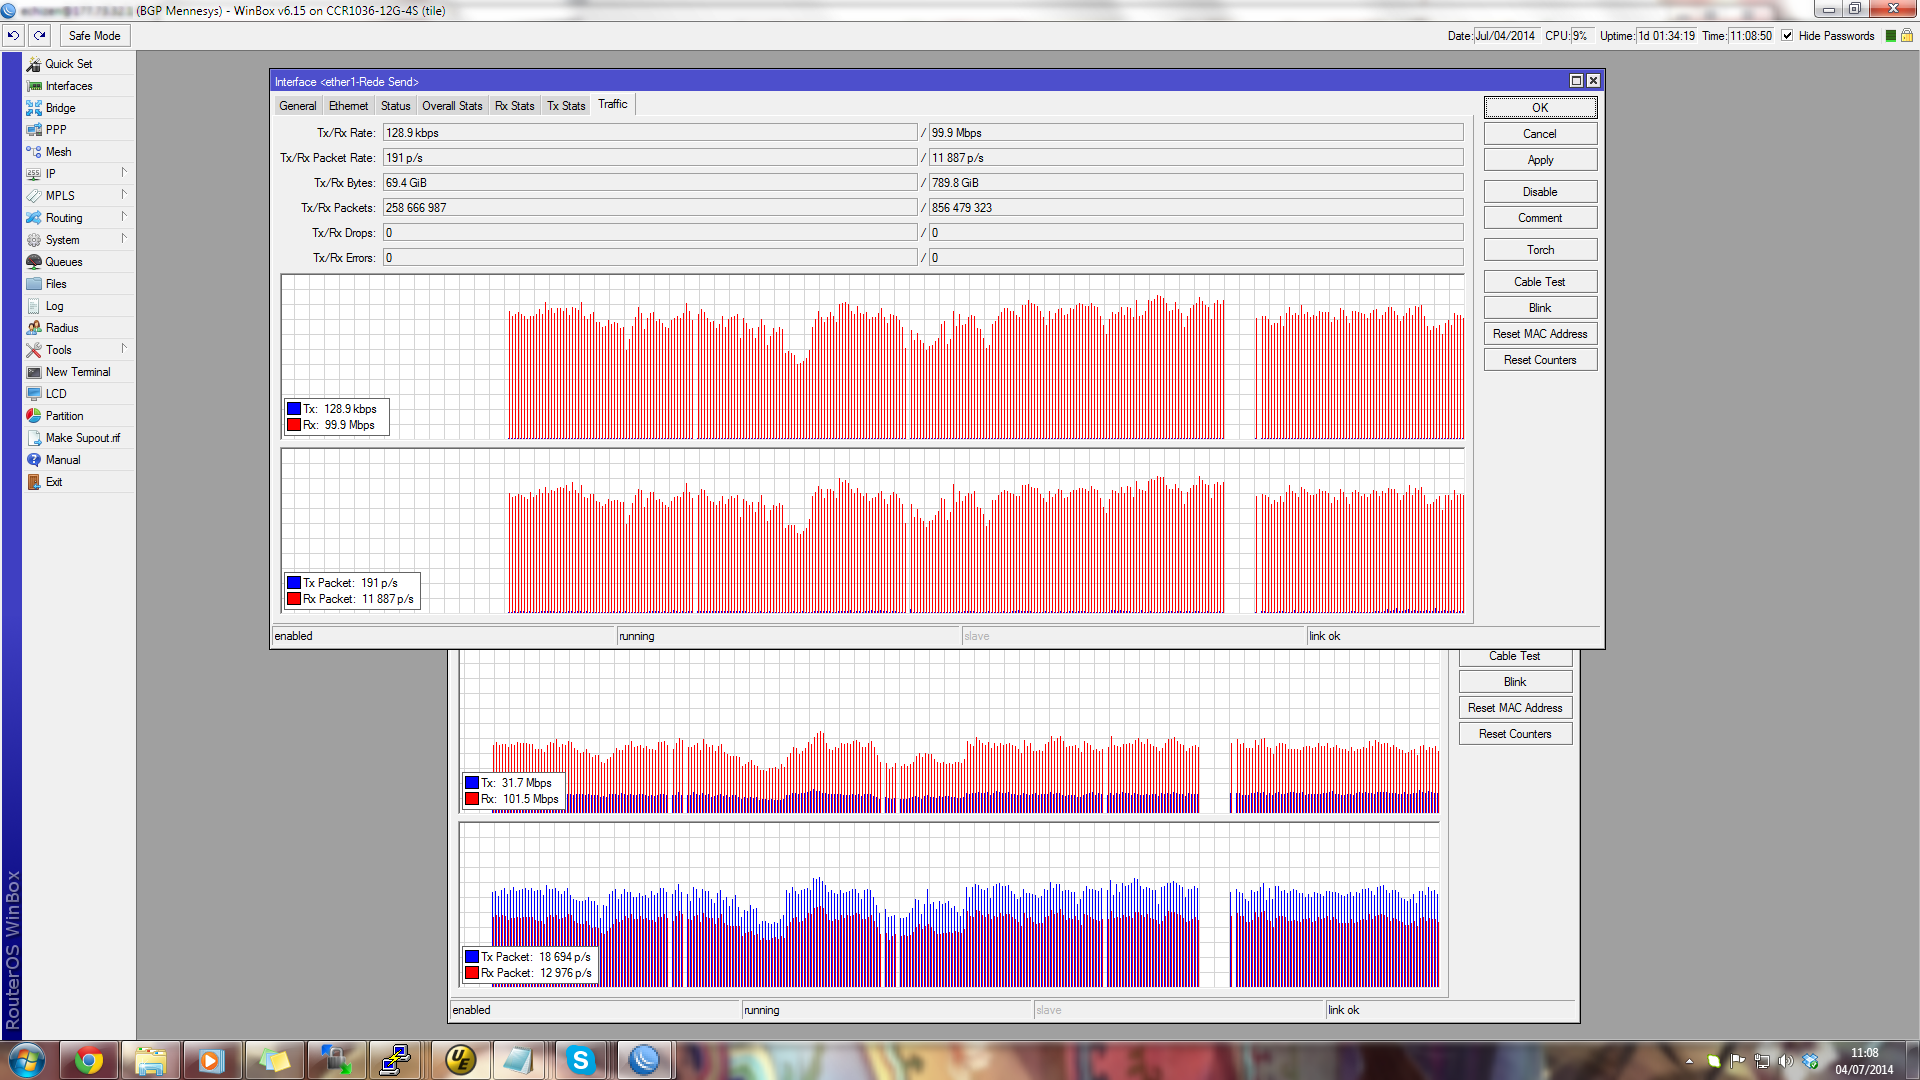Launch a New Terminal
The image size is (1920, 1080).
click(x=76, y=371)
